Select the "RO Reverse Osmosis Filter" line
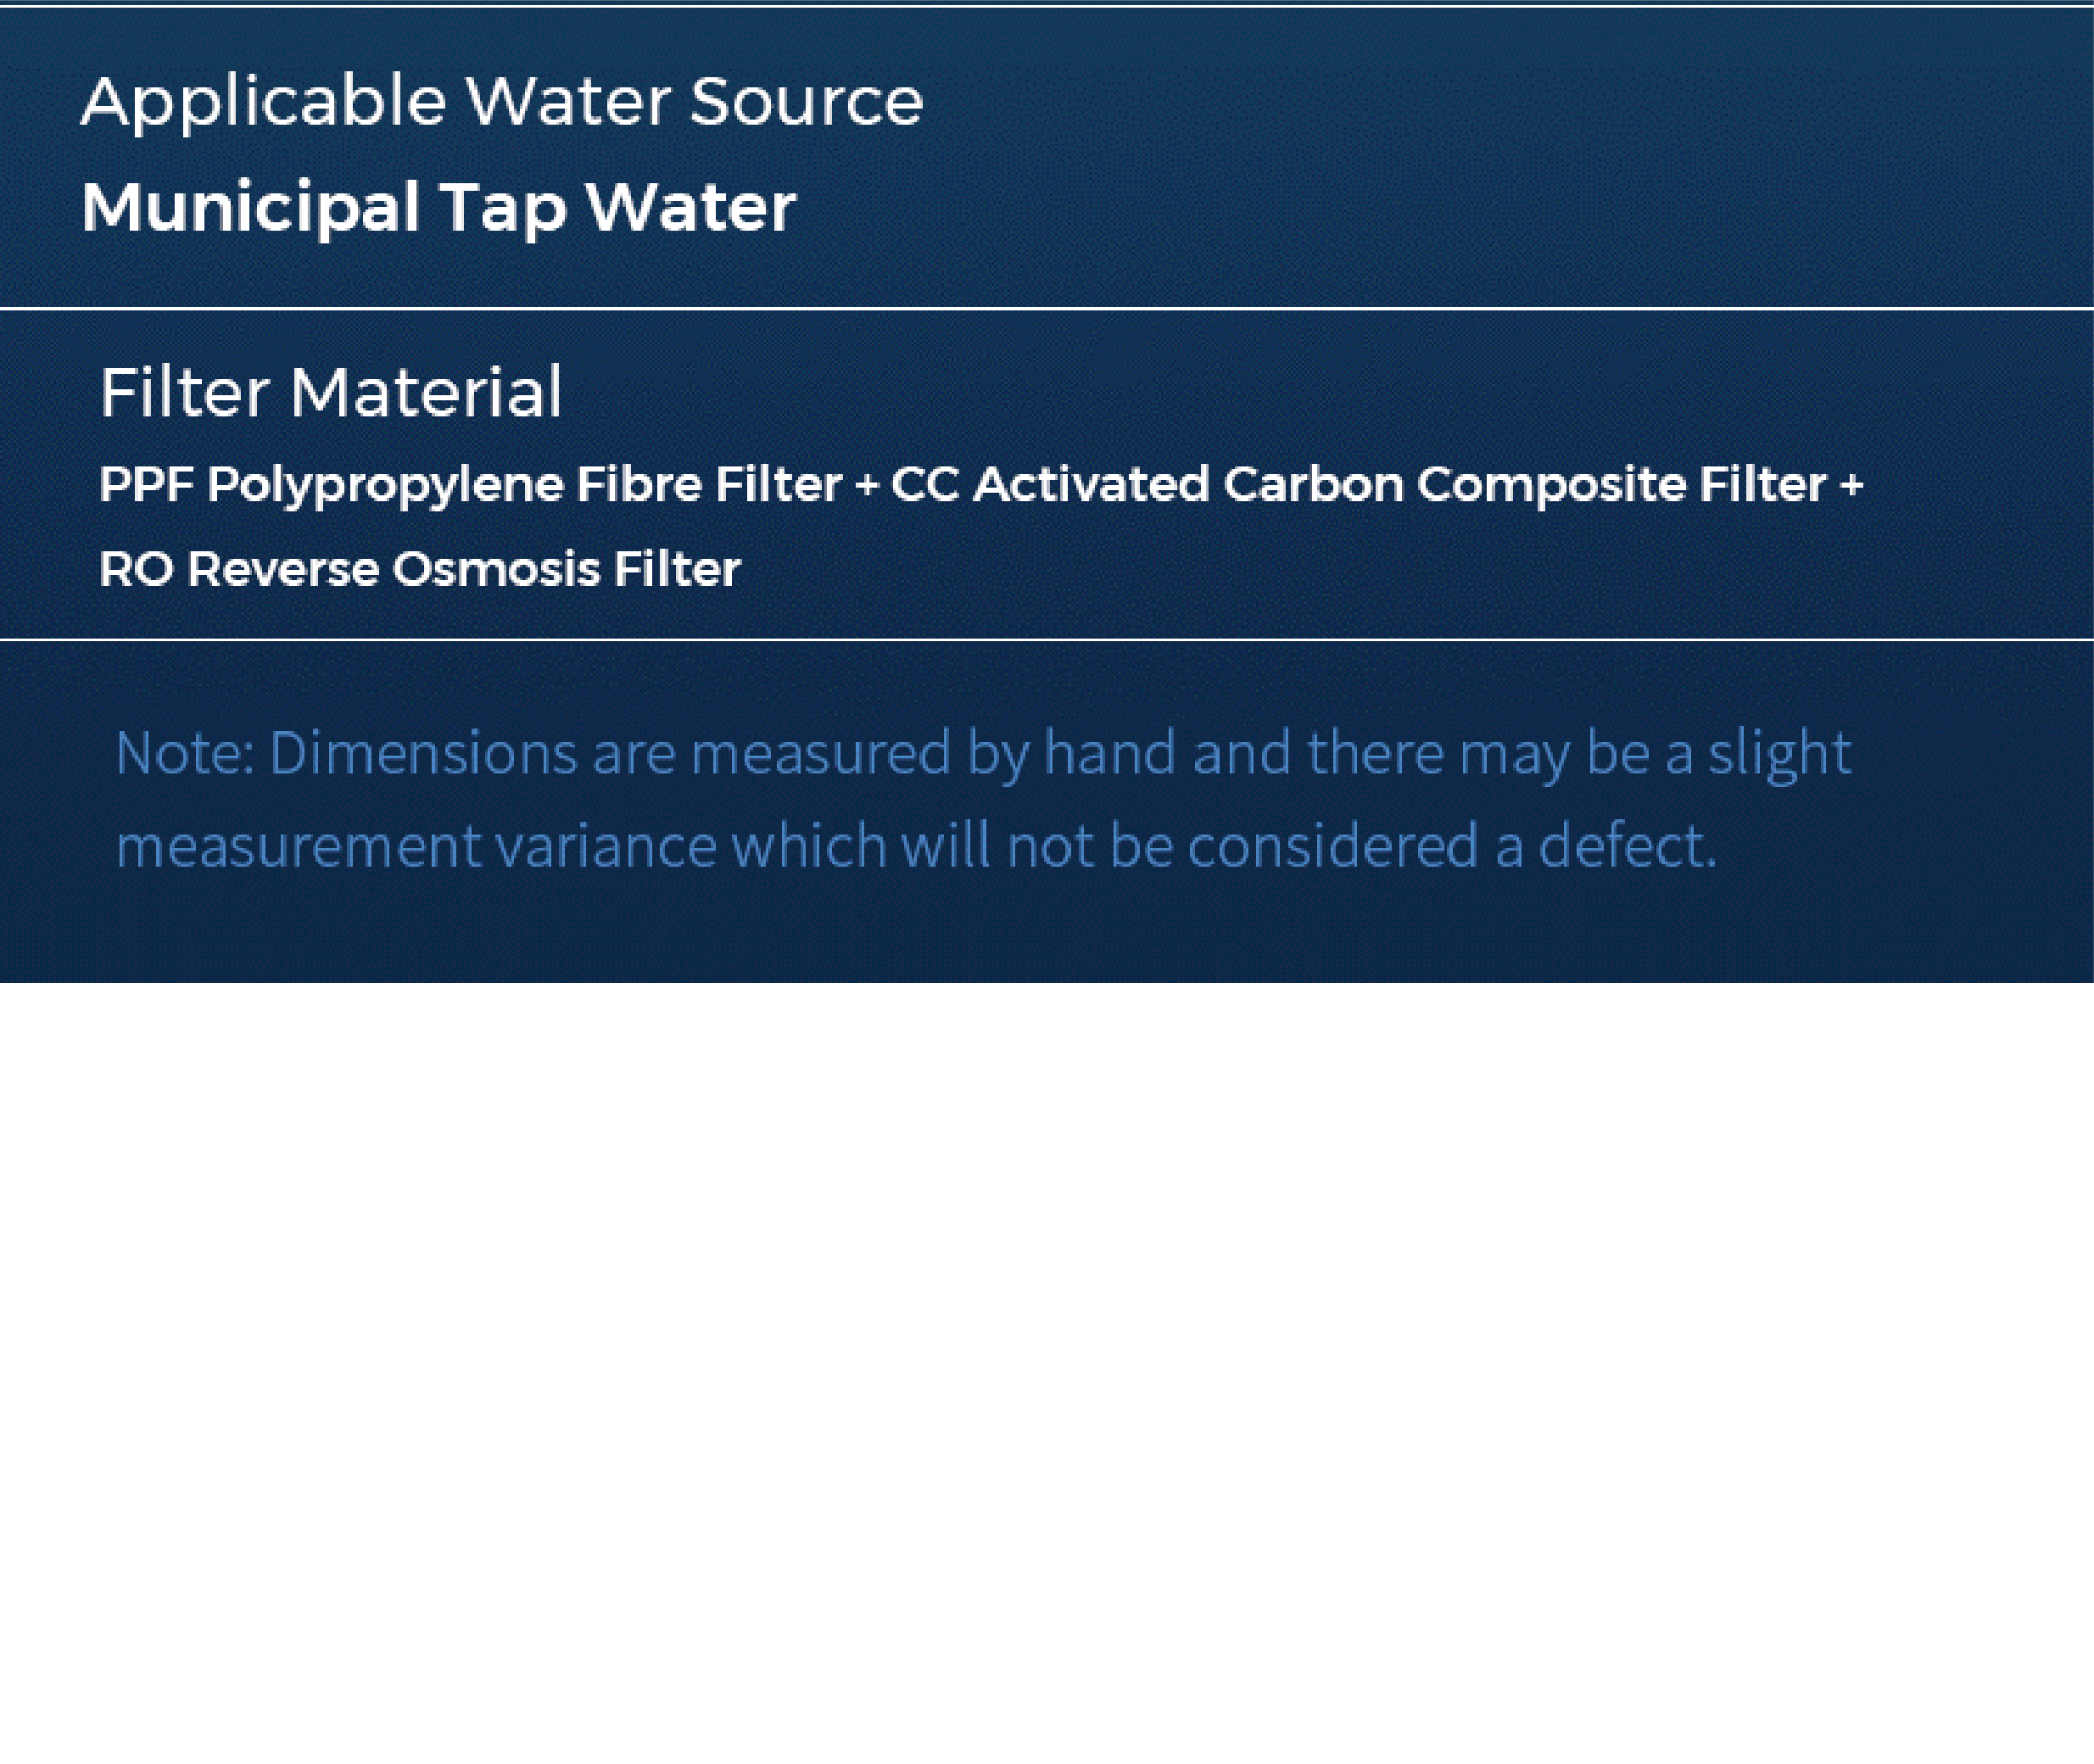The height and width of the screenshot is (1764, 2094). (x=420, y=570)
